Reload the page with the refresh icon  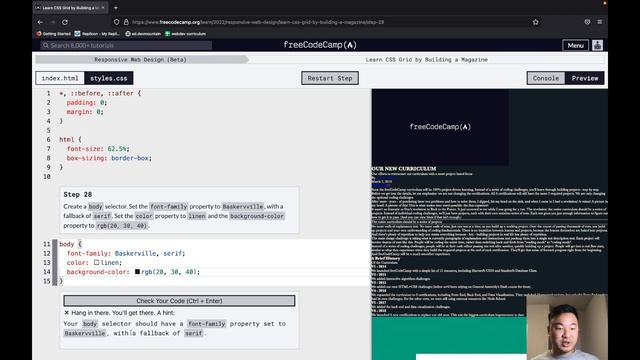click(65, 22)
